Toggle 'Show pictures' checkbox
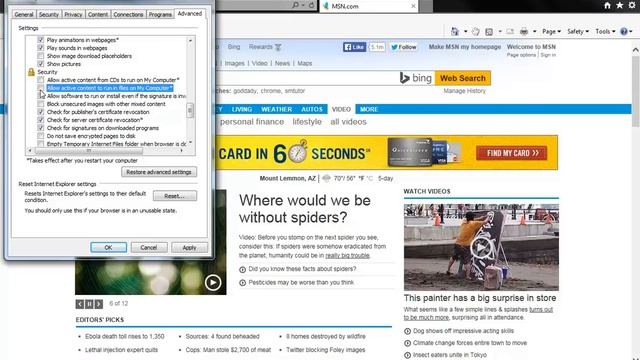Screen dimensions: 640x360 click(40, 64)
